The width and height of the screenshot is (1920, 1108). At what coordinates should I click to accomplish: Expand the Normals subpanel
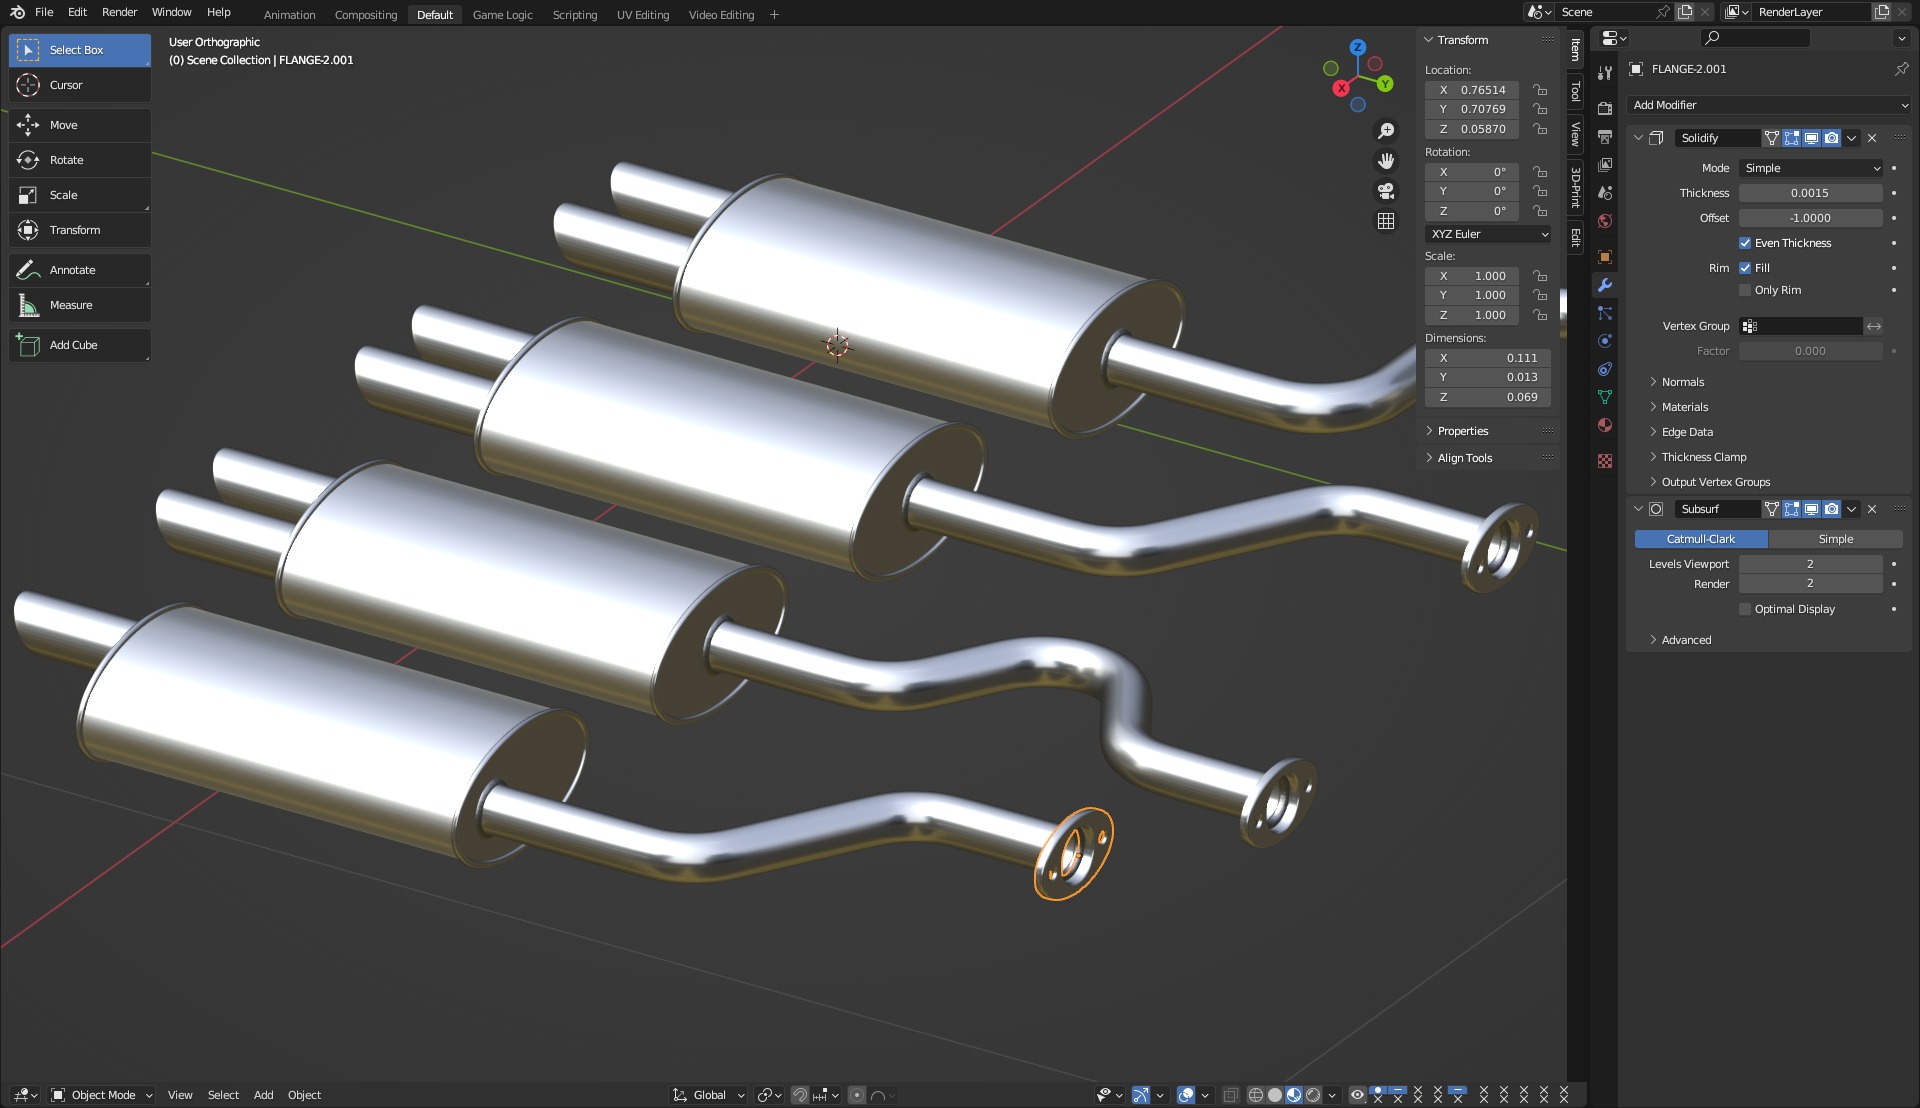pos(1683,382)
